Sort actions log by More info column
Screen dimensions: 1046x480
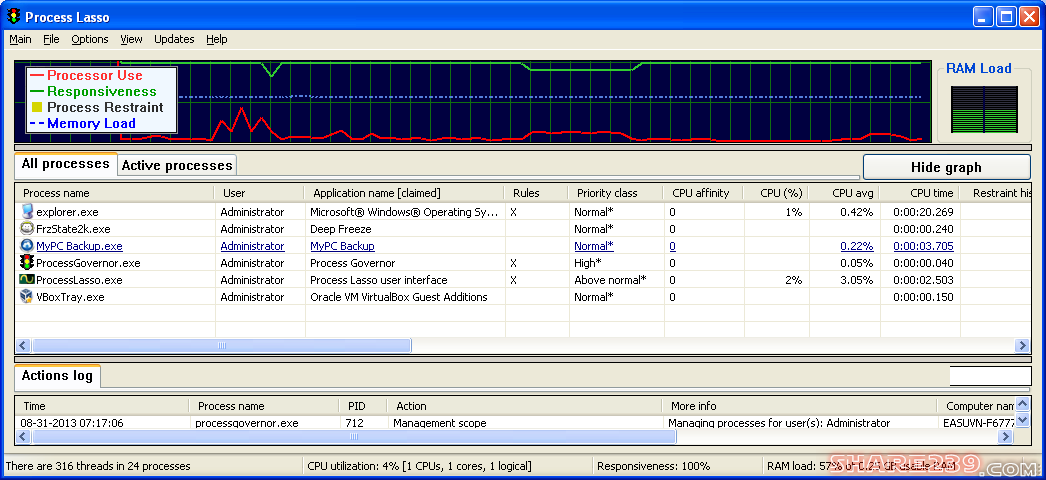799,406
